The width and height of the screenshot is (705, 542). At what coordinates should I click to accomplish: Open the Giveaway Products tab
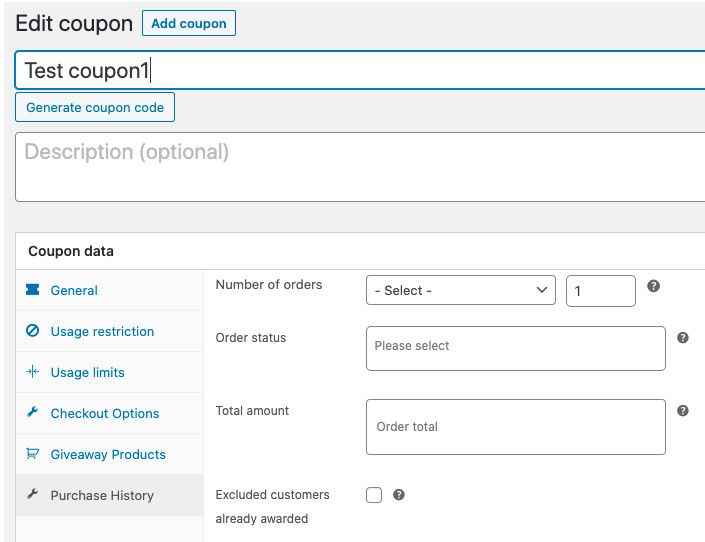pos(108,454)
